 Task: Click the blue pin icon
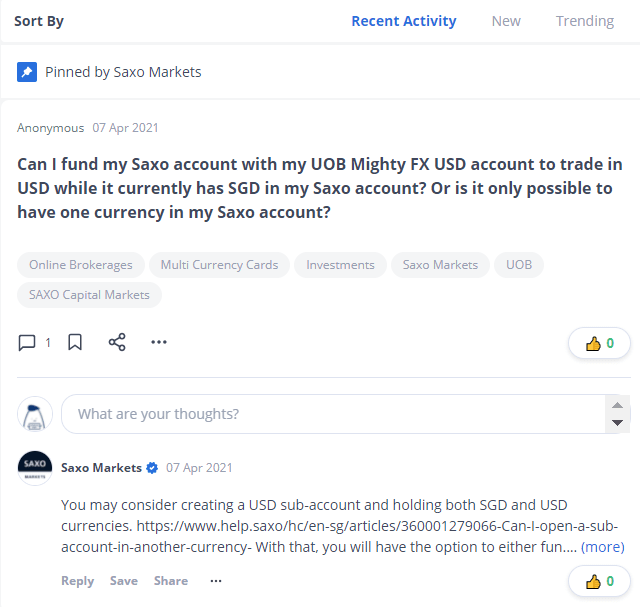point(27,72)
